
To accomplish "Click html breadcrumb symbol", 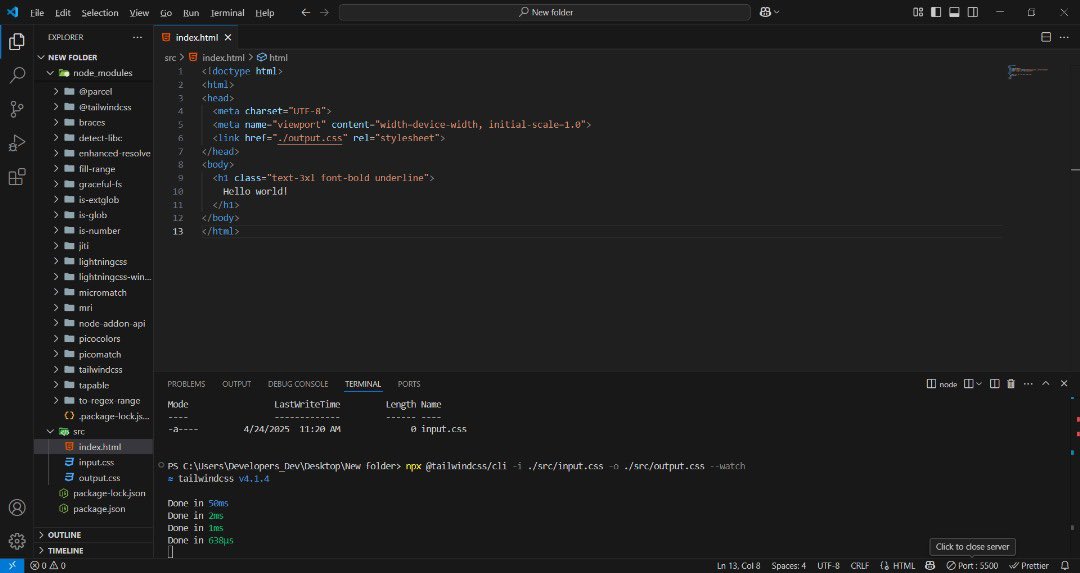I will pos(273,58).
